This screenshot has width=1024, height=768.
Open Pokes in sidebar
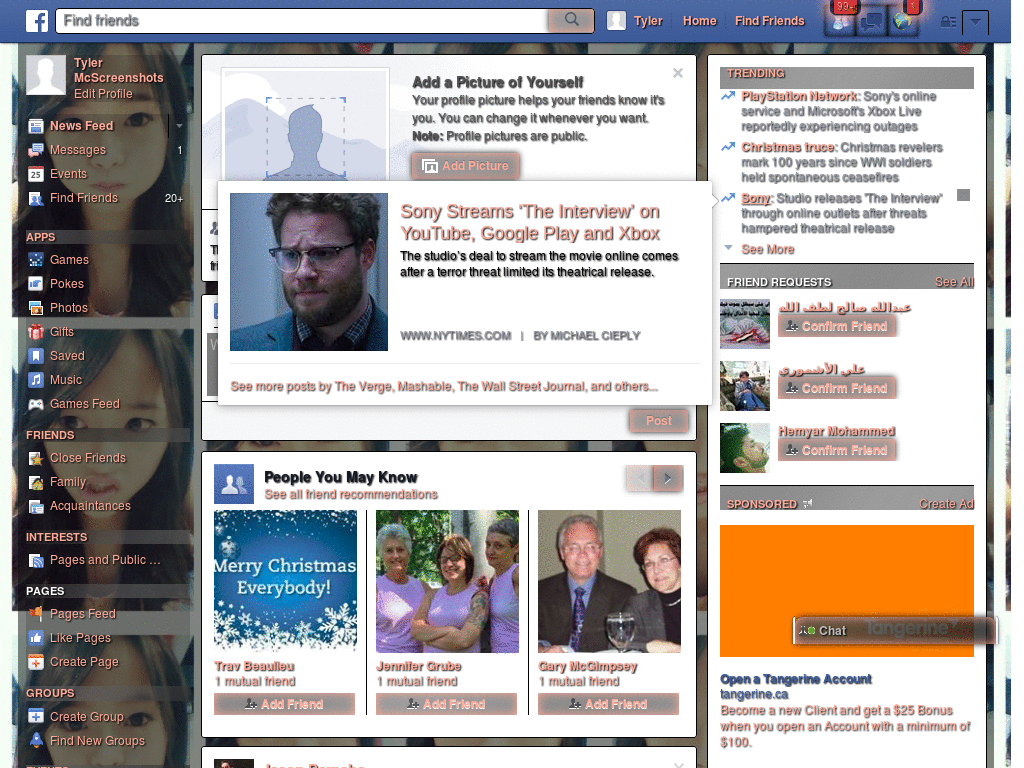(x=67, y=284)
